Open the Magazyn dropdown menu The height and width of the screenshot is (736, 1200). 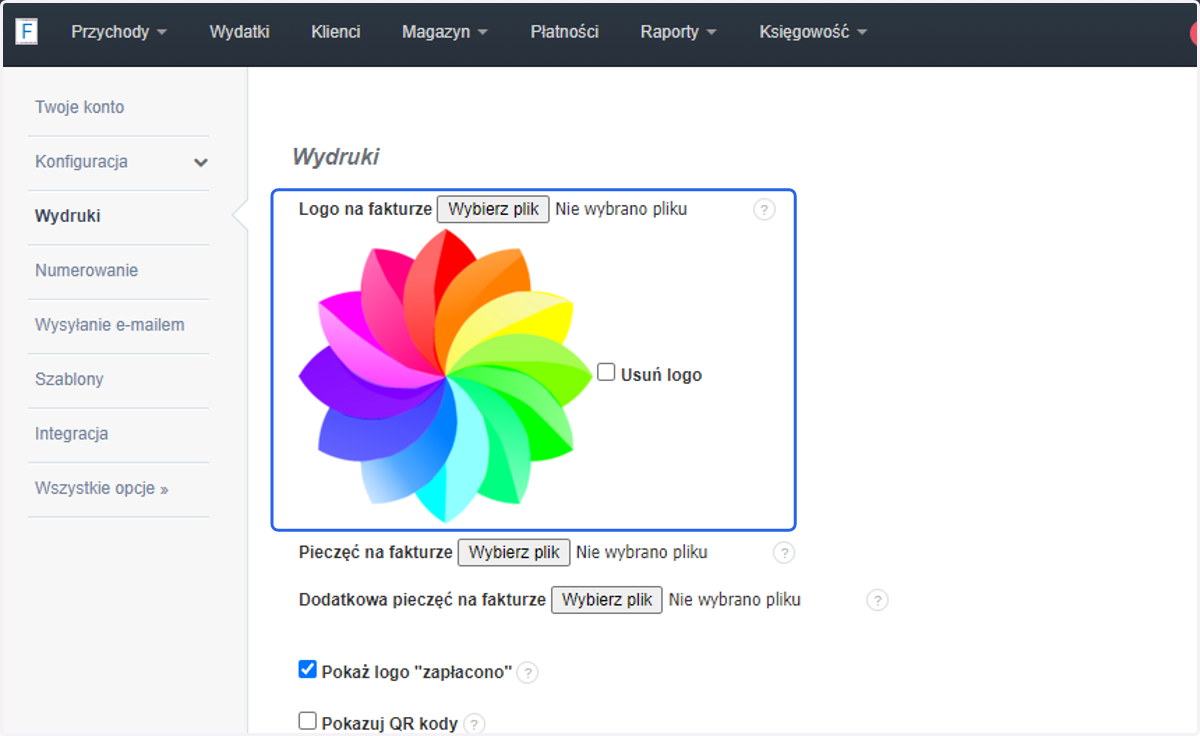pos(444,32)
